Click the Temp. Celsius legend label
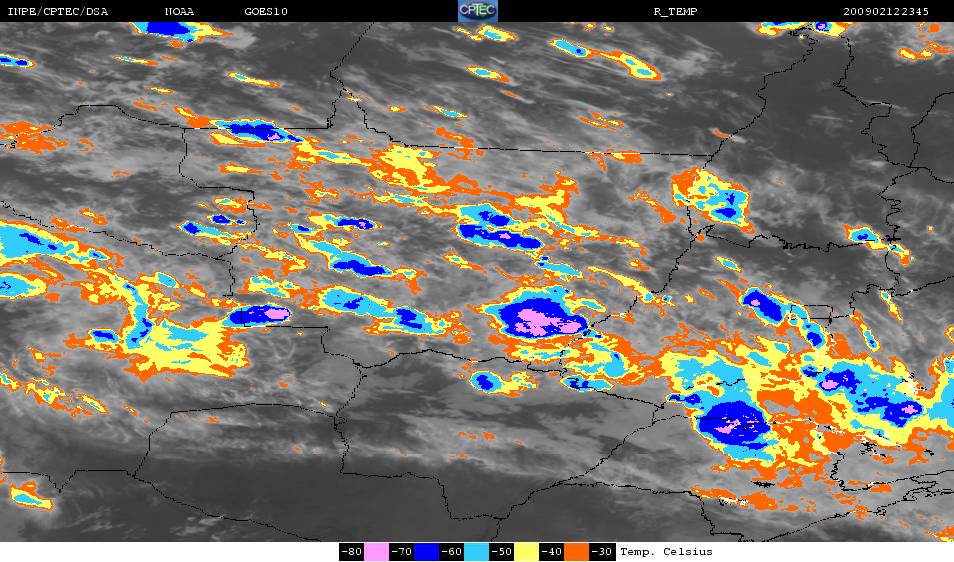Viewport: 954px width, 562px height. tap(666, 552)
